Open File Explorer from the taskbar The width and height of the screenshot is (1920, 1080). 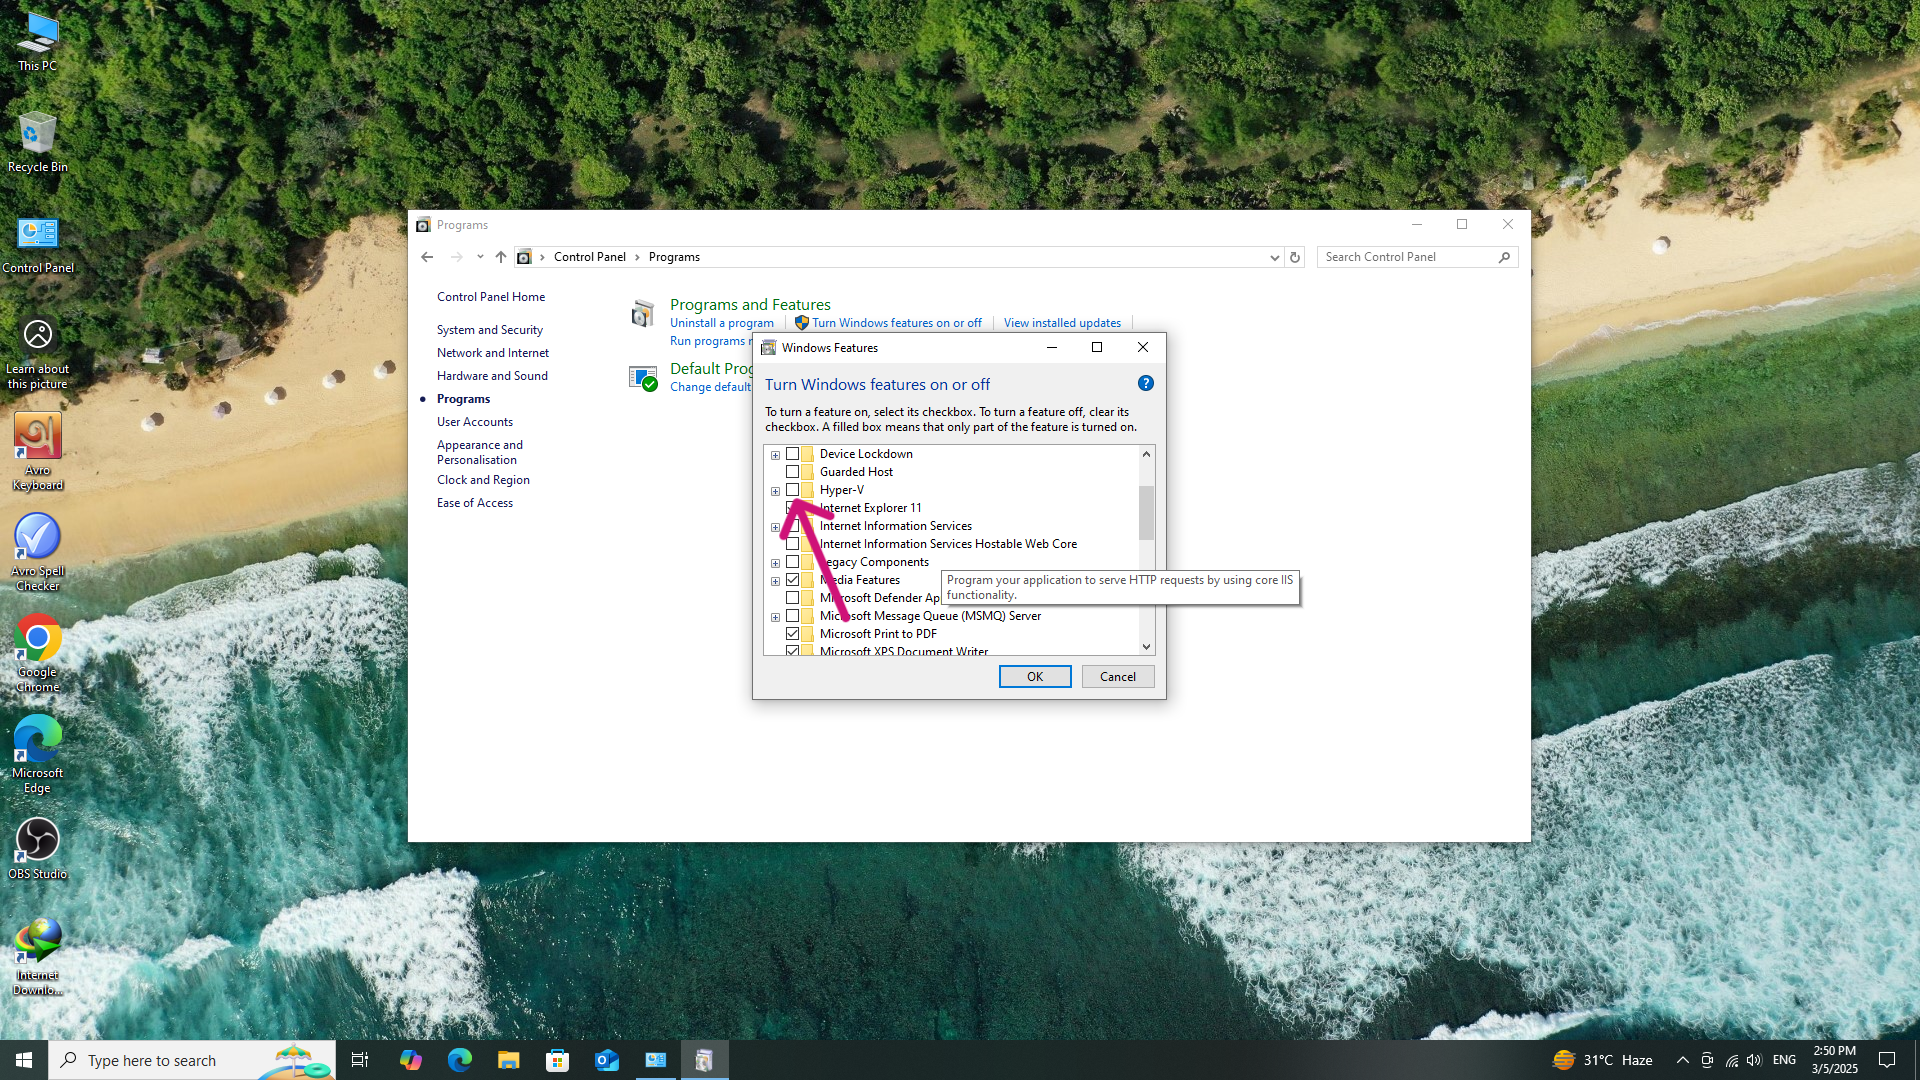coord(508,1060)
